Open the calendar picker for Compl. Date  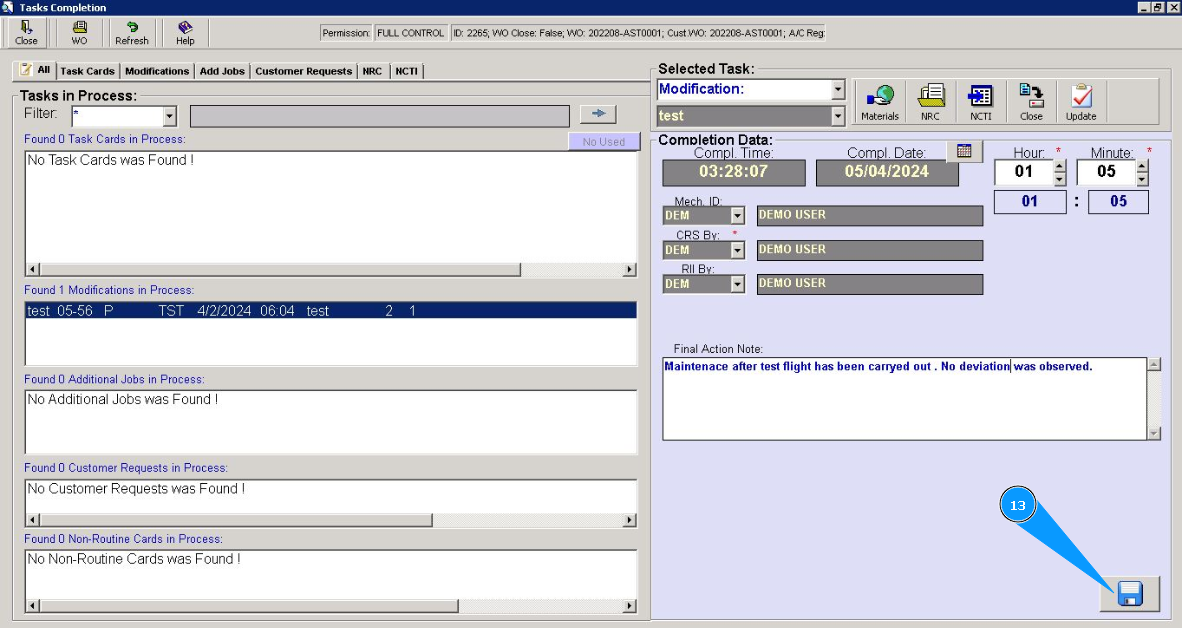tap(964, 151)
